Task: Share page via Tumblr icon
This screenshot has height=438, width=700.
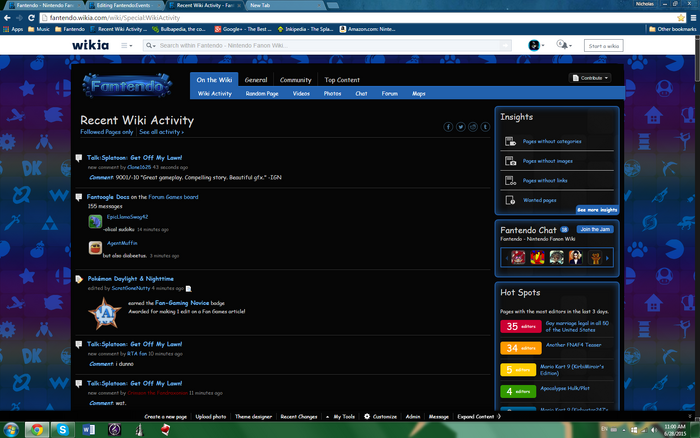Action: pos(485,127)
